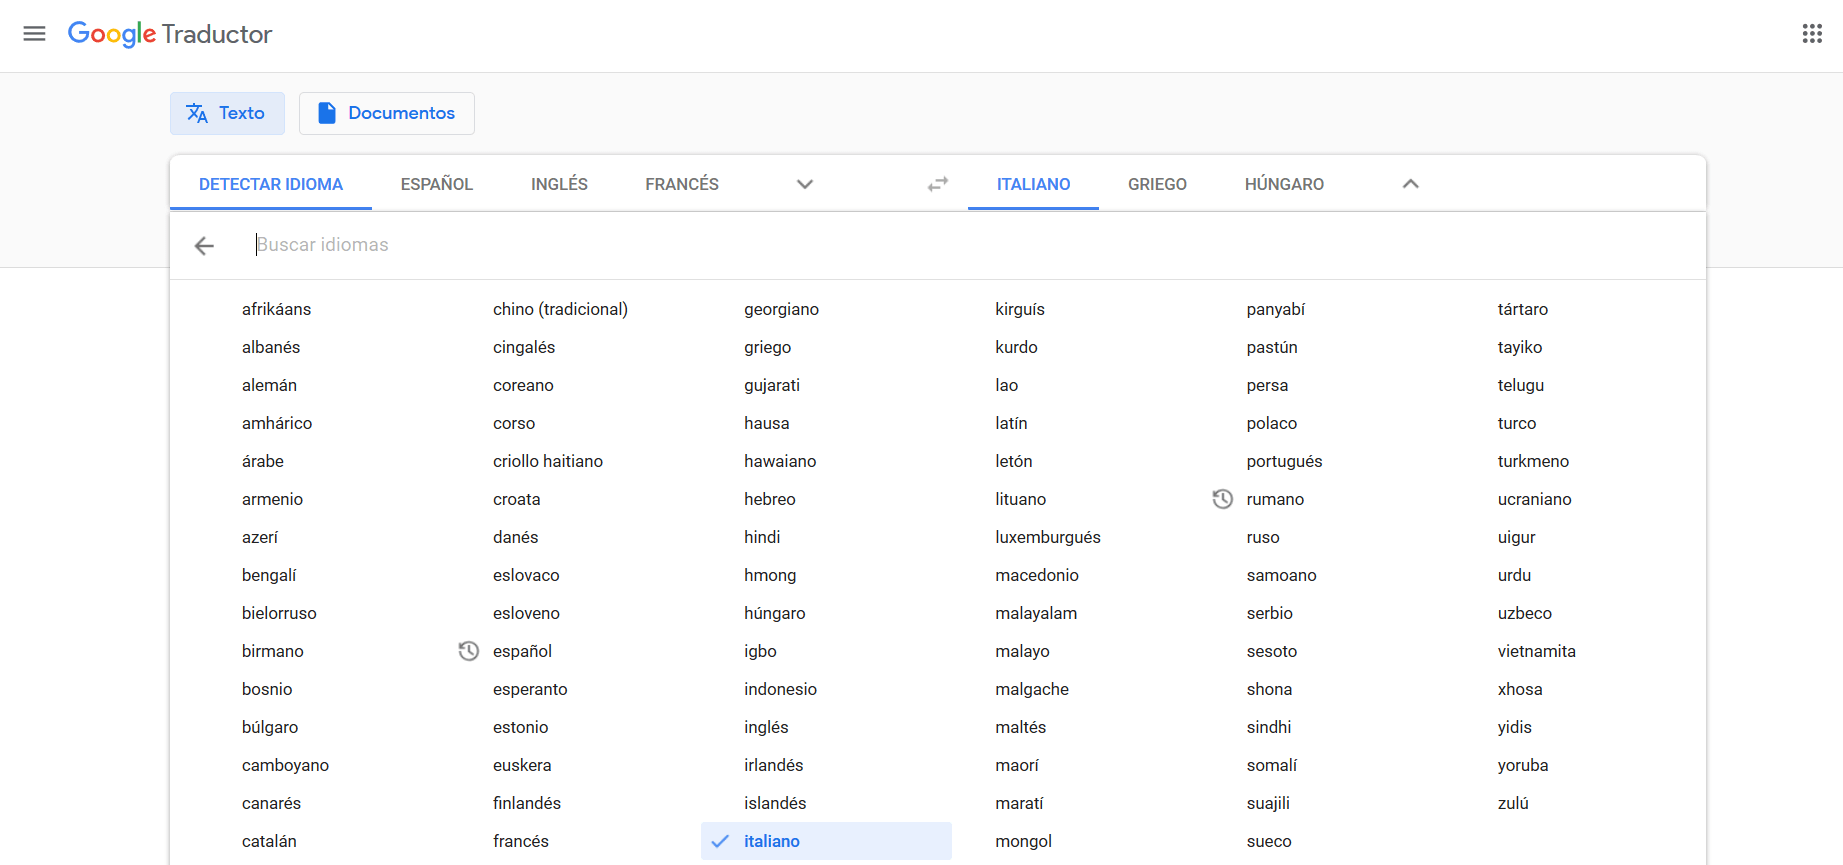Viewport: 1843px width, 865px height.
Task: Select the highlighted italiano entry
Action: pyautogui.click(x=826, y=841)
